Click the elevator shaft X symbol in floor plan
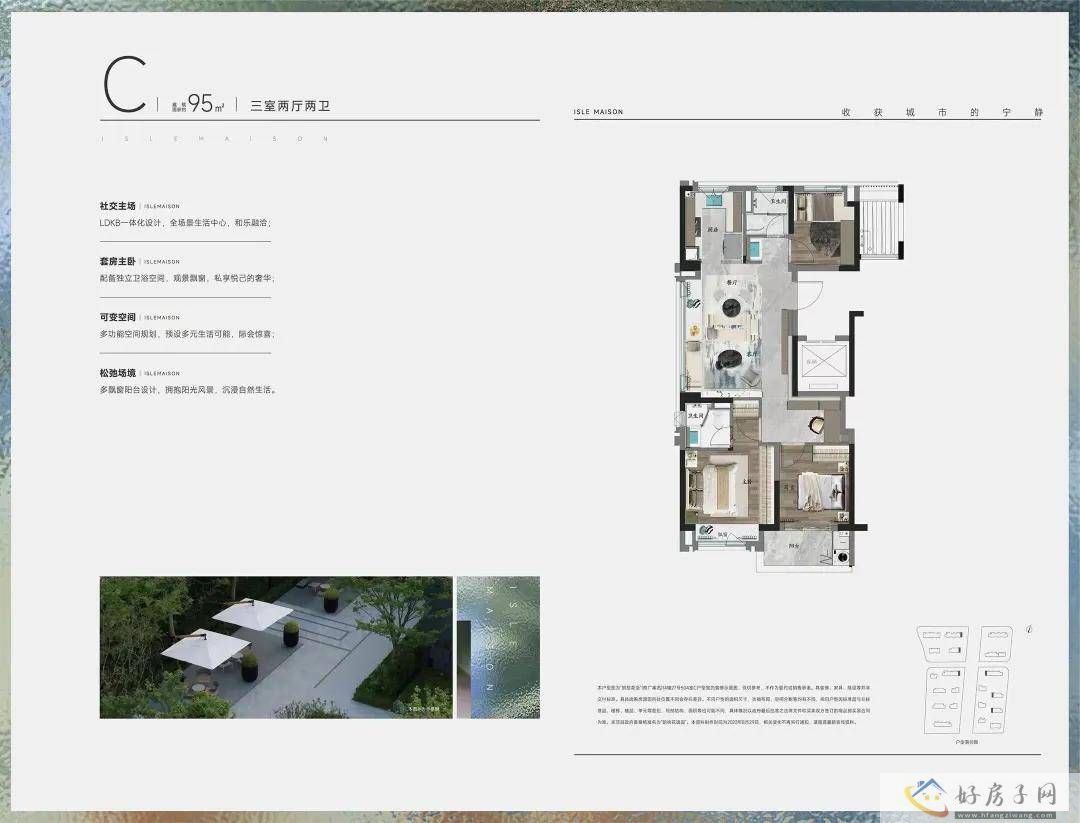This screenshot has width=1080, height=823. click(822, 361)
